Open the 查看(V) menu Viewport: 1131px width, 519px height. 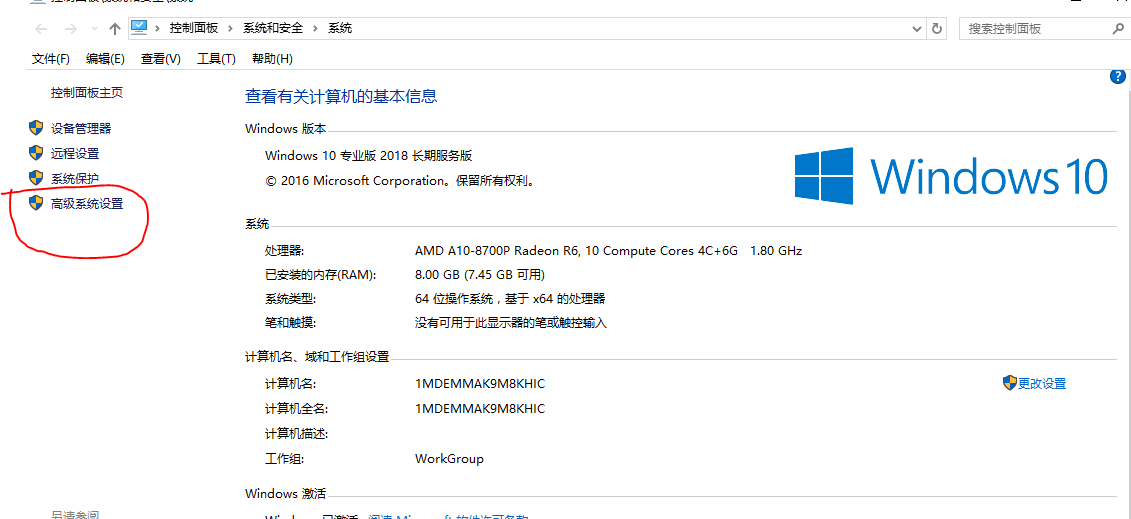click(x=161, y=59)
